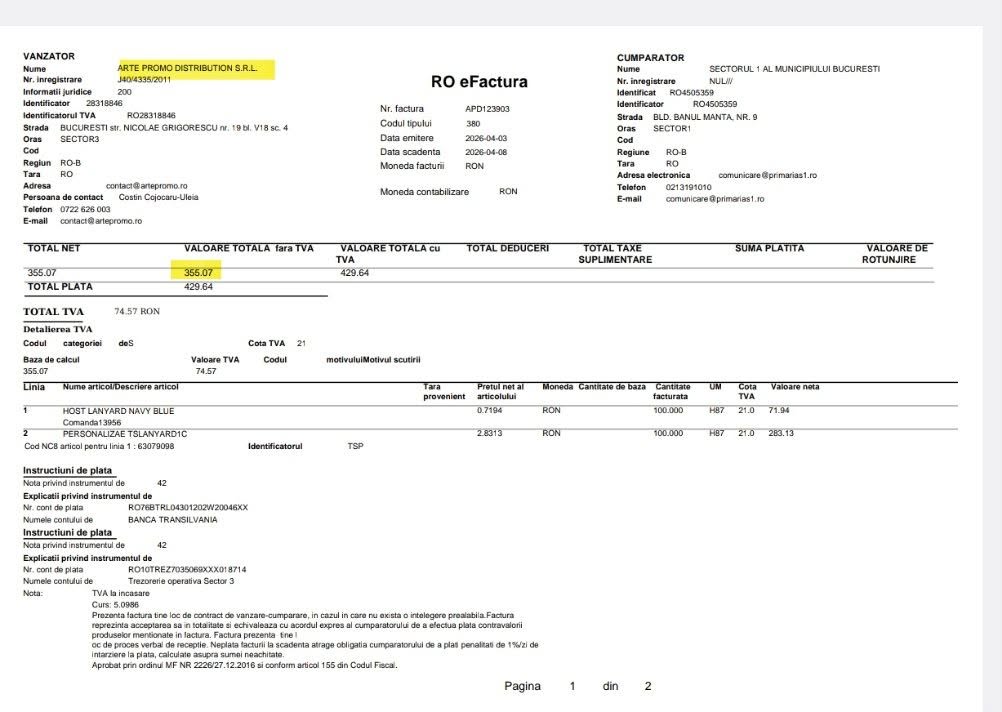Click seller city SECTOR3
This screenshot has width=1002, height=712.
[79, 139]
